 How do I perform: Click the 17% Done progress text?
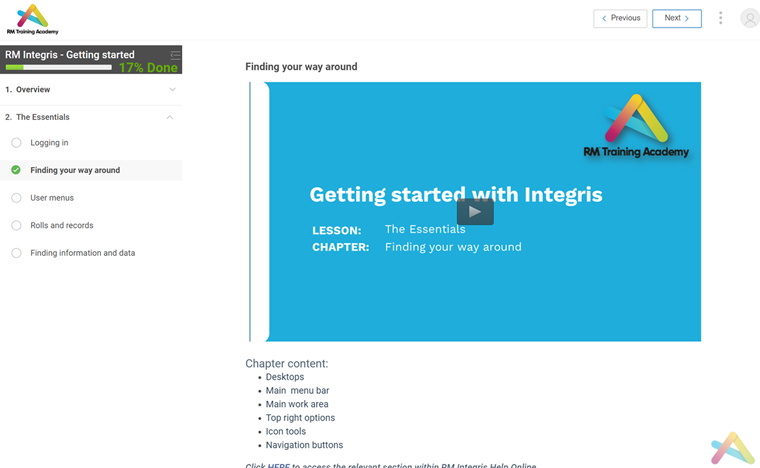click(148, 68)
